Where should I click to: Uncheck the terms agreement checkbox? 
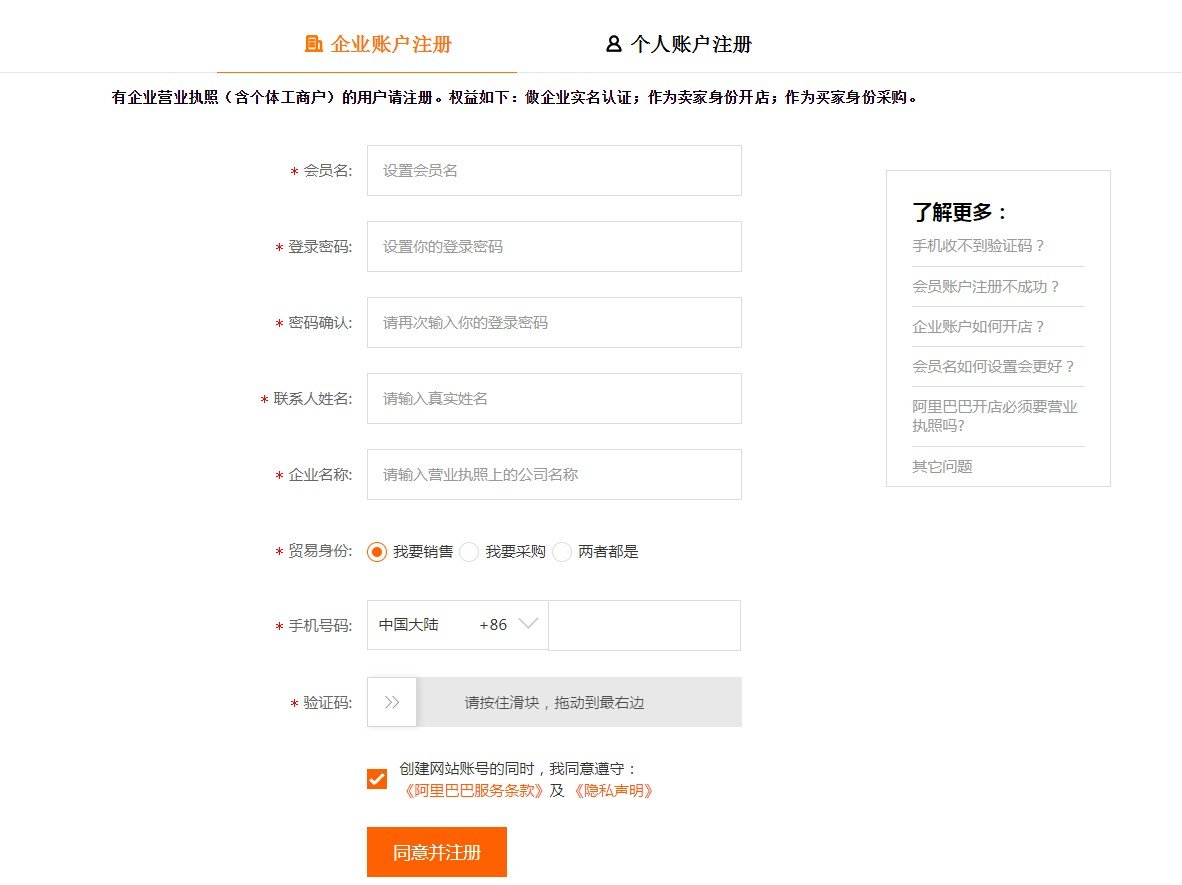pos(377,778)
